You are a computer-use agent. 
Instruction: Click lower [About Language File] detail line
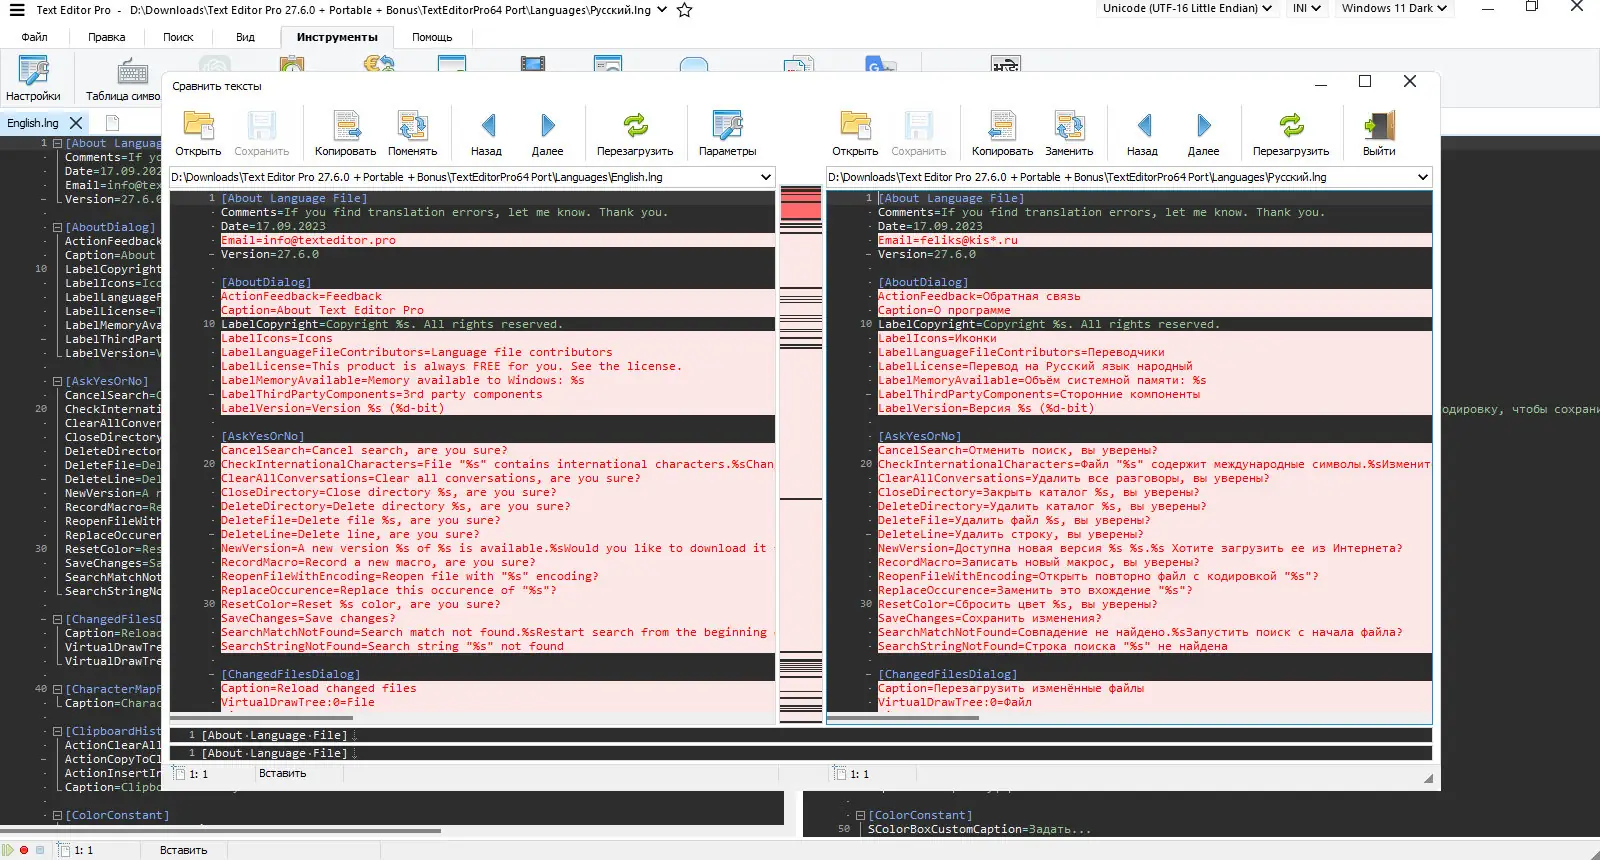(x=800, y=753)
